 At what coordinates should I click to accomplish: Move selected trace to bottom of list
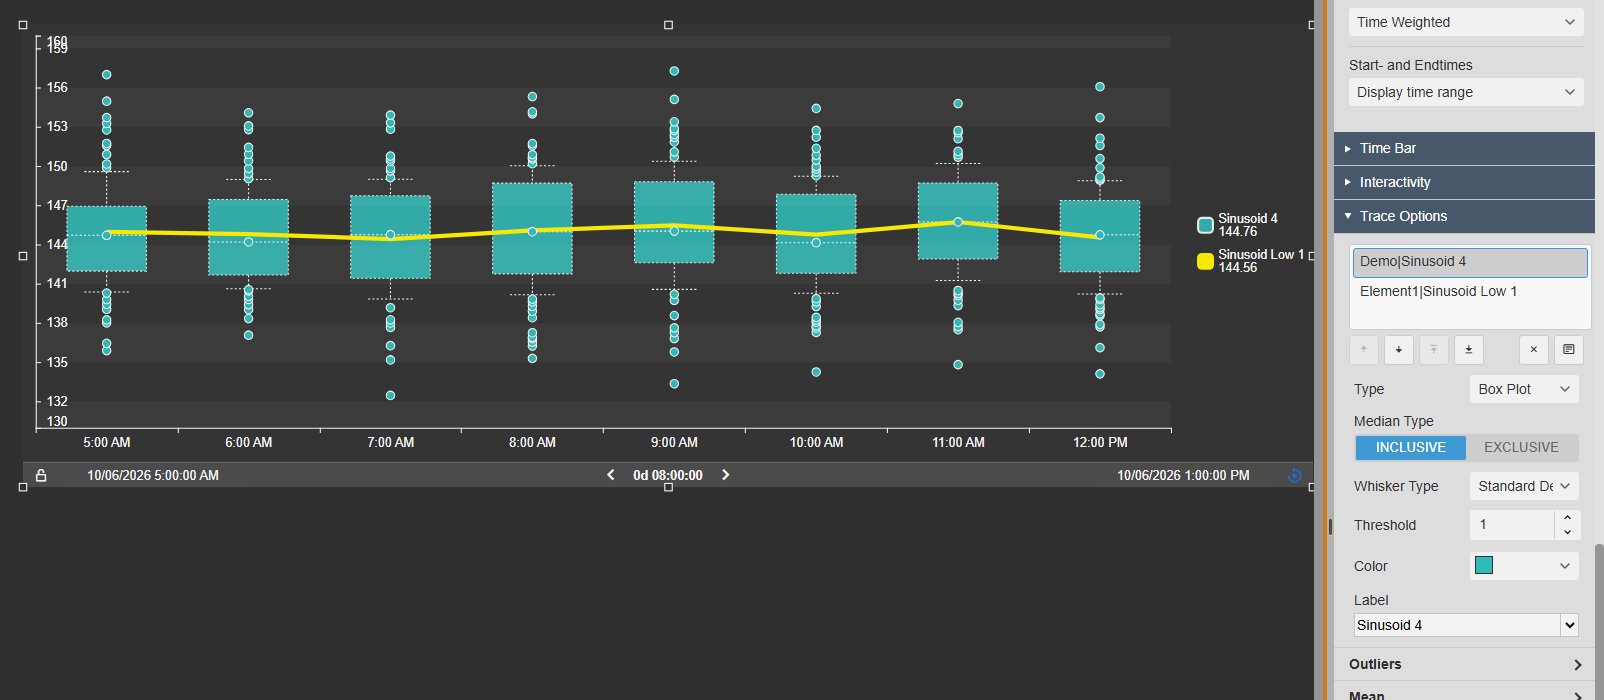(x=1469, y=350)
